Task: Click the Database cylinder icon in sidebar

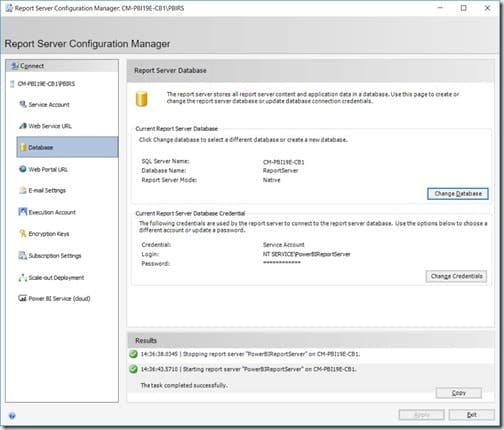Action: 23,147
